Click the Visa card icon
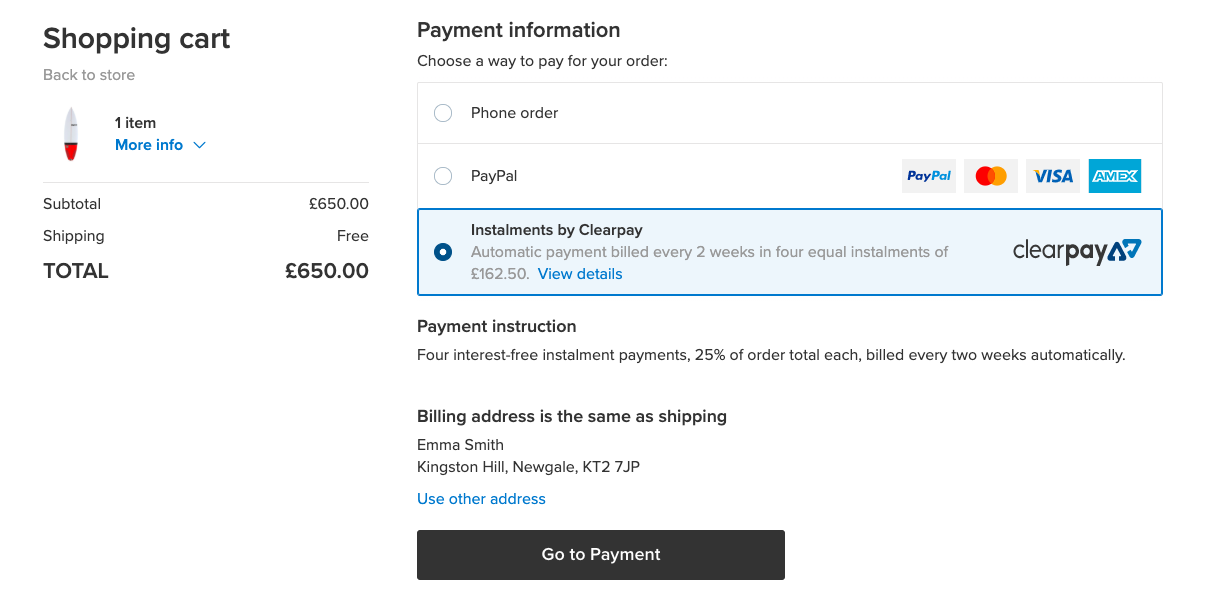 (1053, 176)
